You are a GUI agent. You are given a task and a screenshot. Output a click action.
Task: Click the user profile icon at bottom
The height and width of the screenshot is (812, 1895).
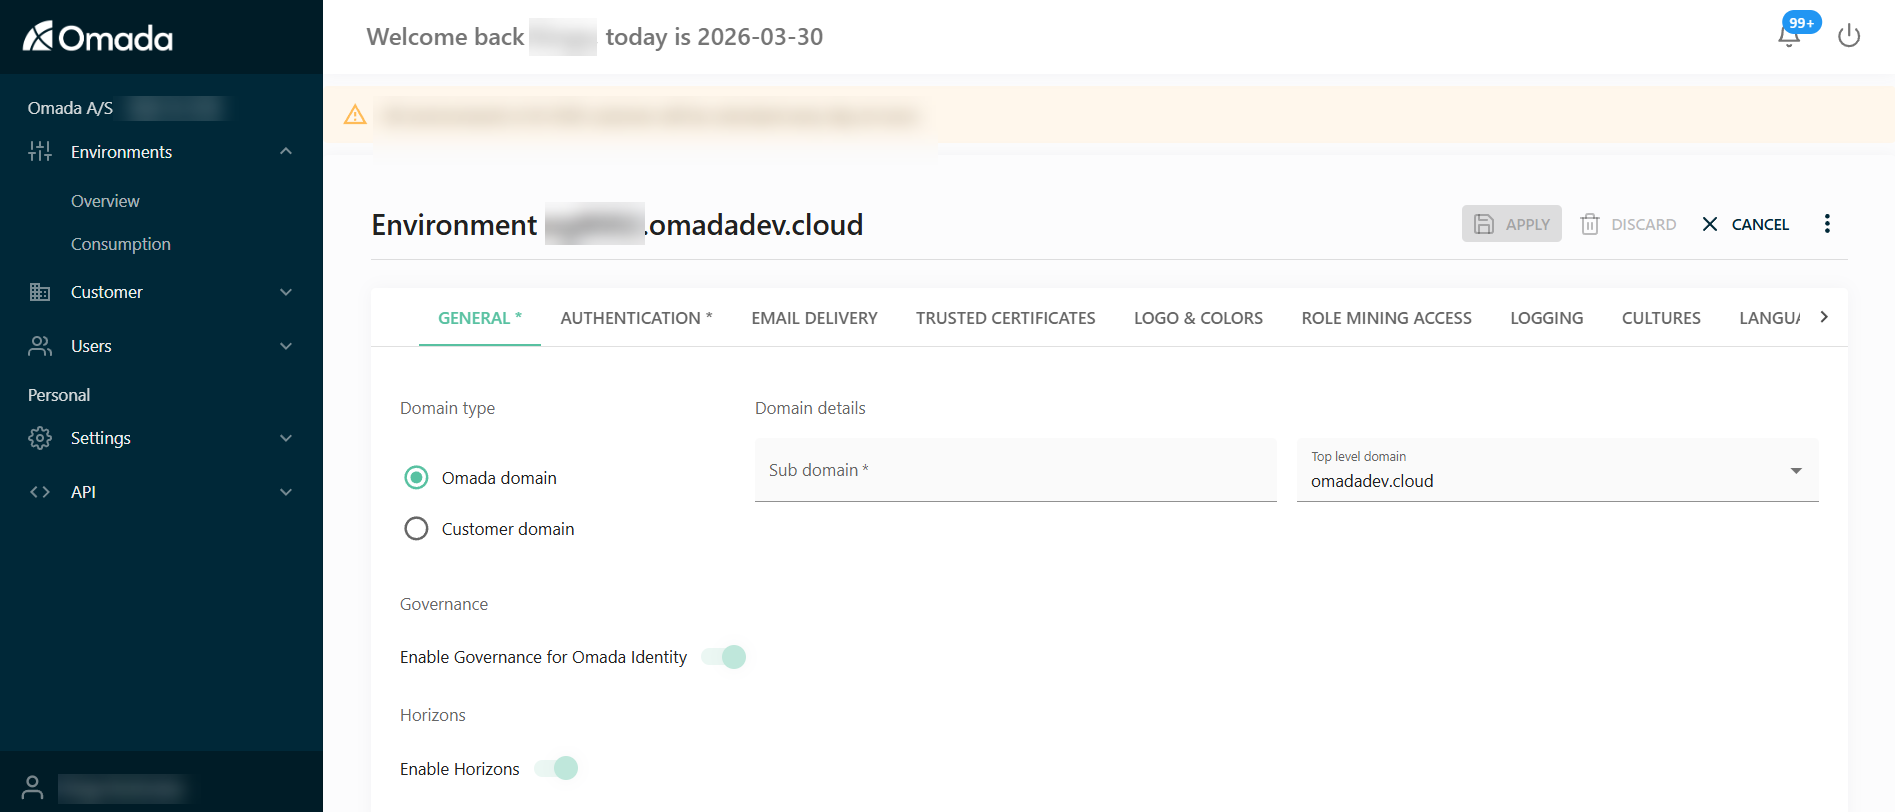coord(33,787)
